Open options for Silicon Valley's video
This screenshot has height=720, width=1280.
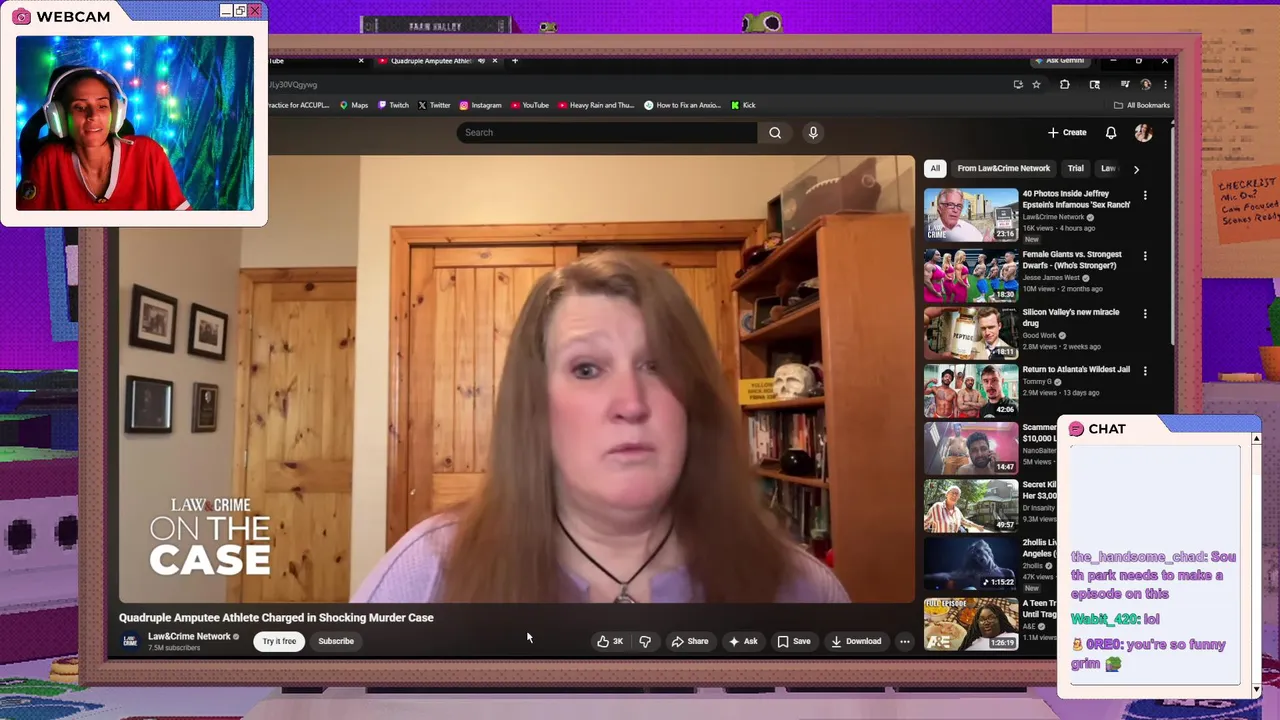(1145, 313)
